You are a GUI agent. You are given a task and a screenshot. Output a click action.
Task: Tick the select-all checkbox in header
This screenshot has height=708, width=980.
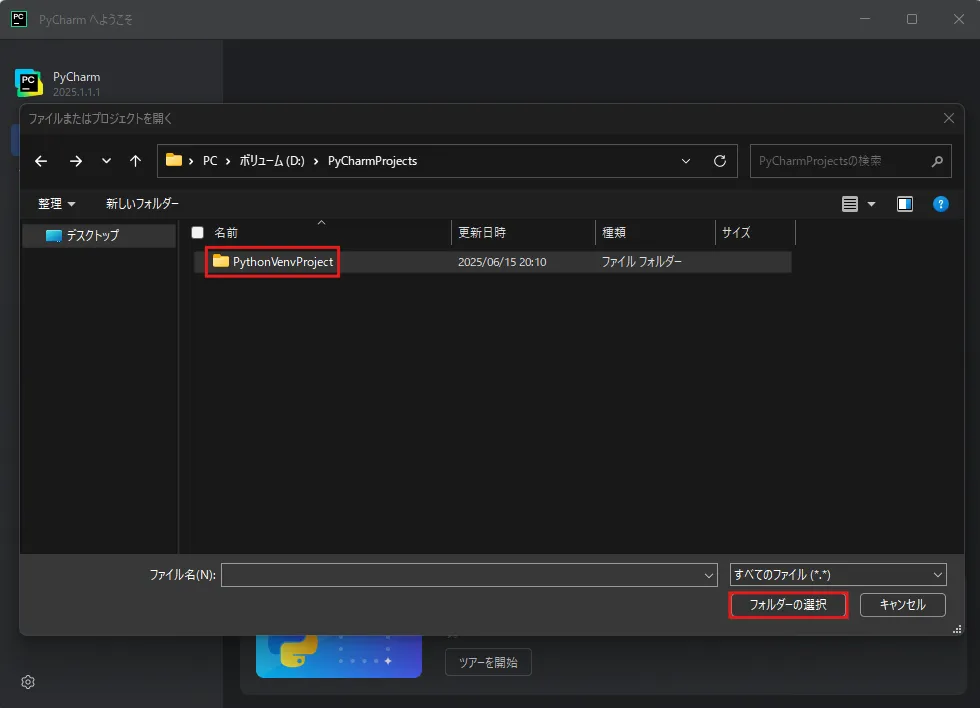click(x=198, y=232)
